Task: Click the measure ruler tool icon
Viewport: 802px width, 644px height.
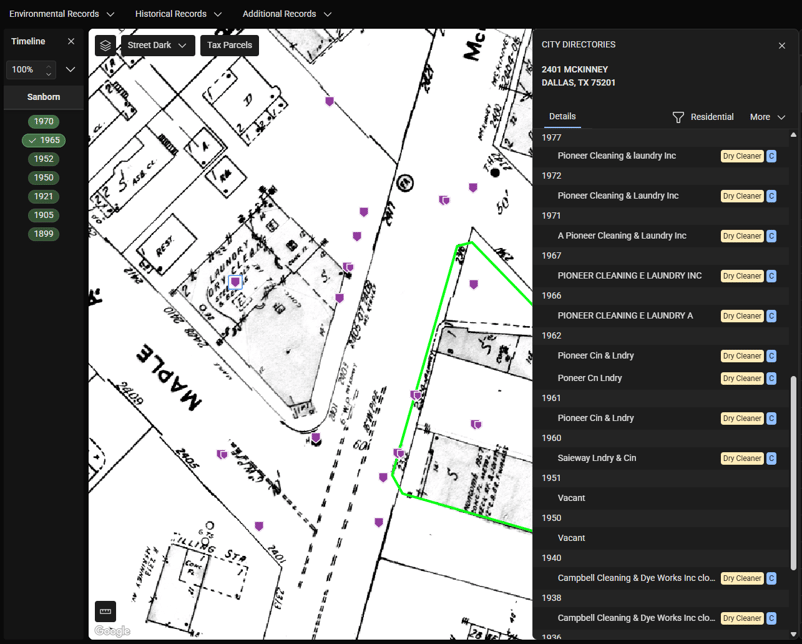Action: (105, 611)
